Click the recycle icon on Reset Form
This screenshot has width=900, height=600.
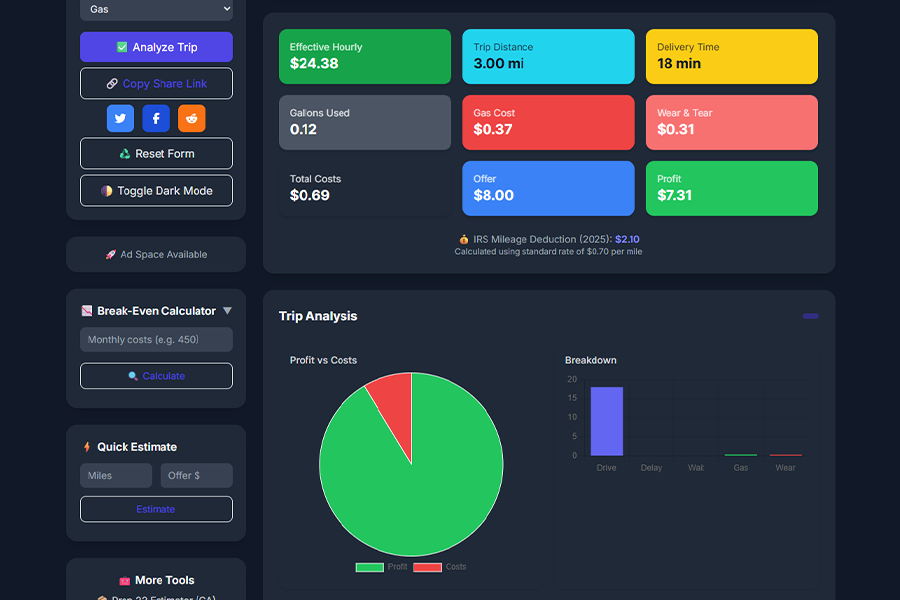pos(126,153)
